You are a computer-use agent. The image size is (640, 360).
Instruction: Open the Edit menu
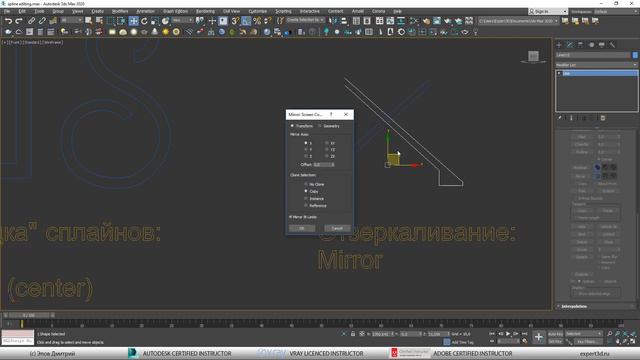(22, 11)
